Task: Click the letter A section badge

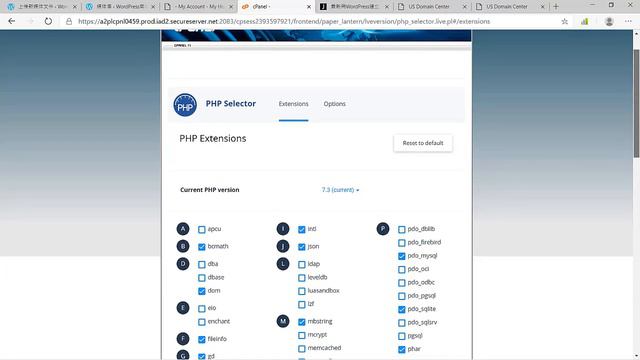Action: pyautogui.click(x=183, y=229)
